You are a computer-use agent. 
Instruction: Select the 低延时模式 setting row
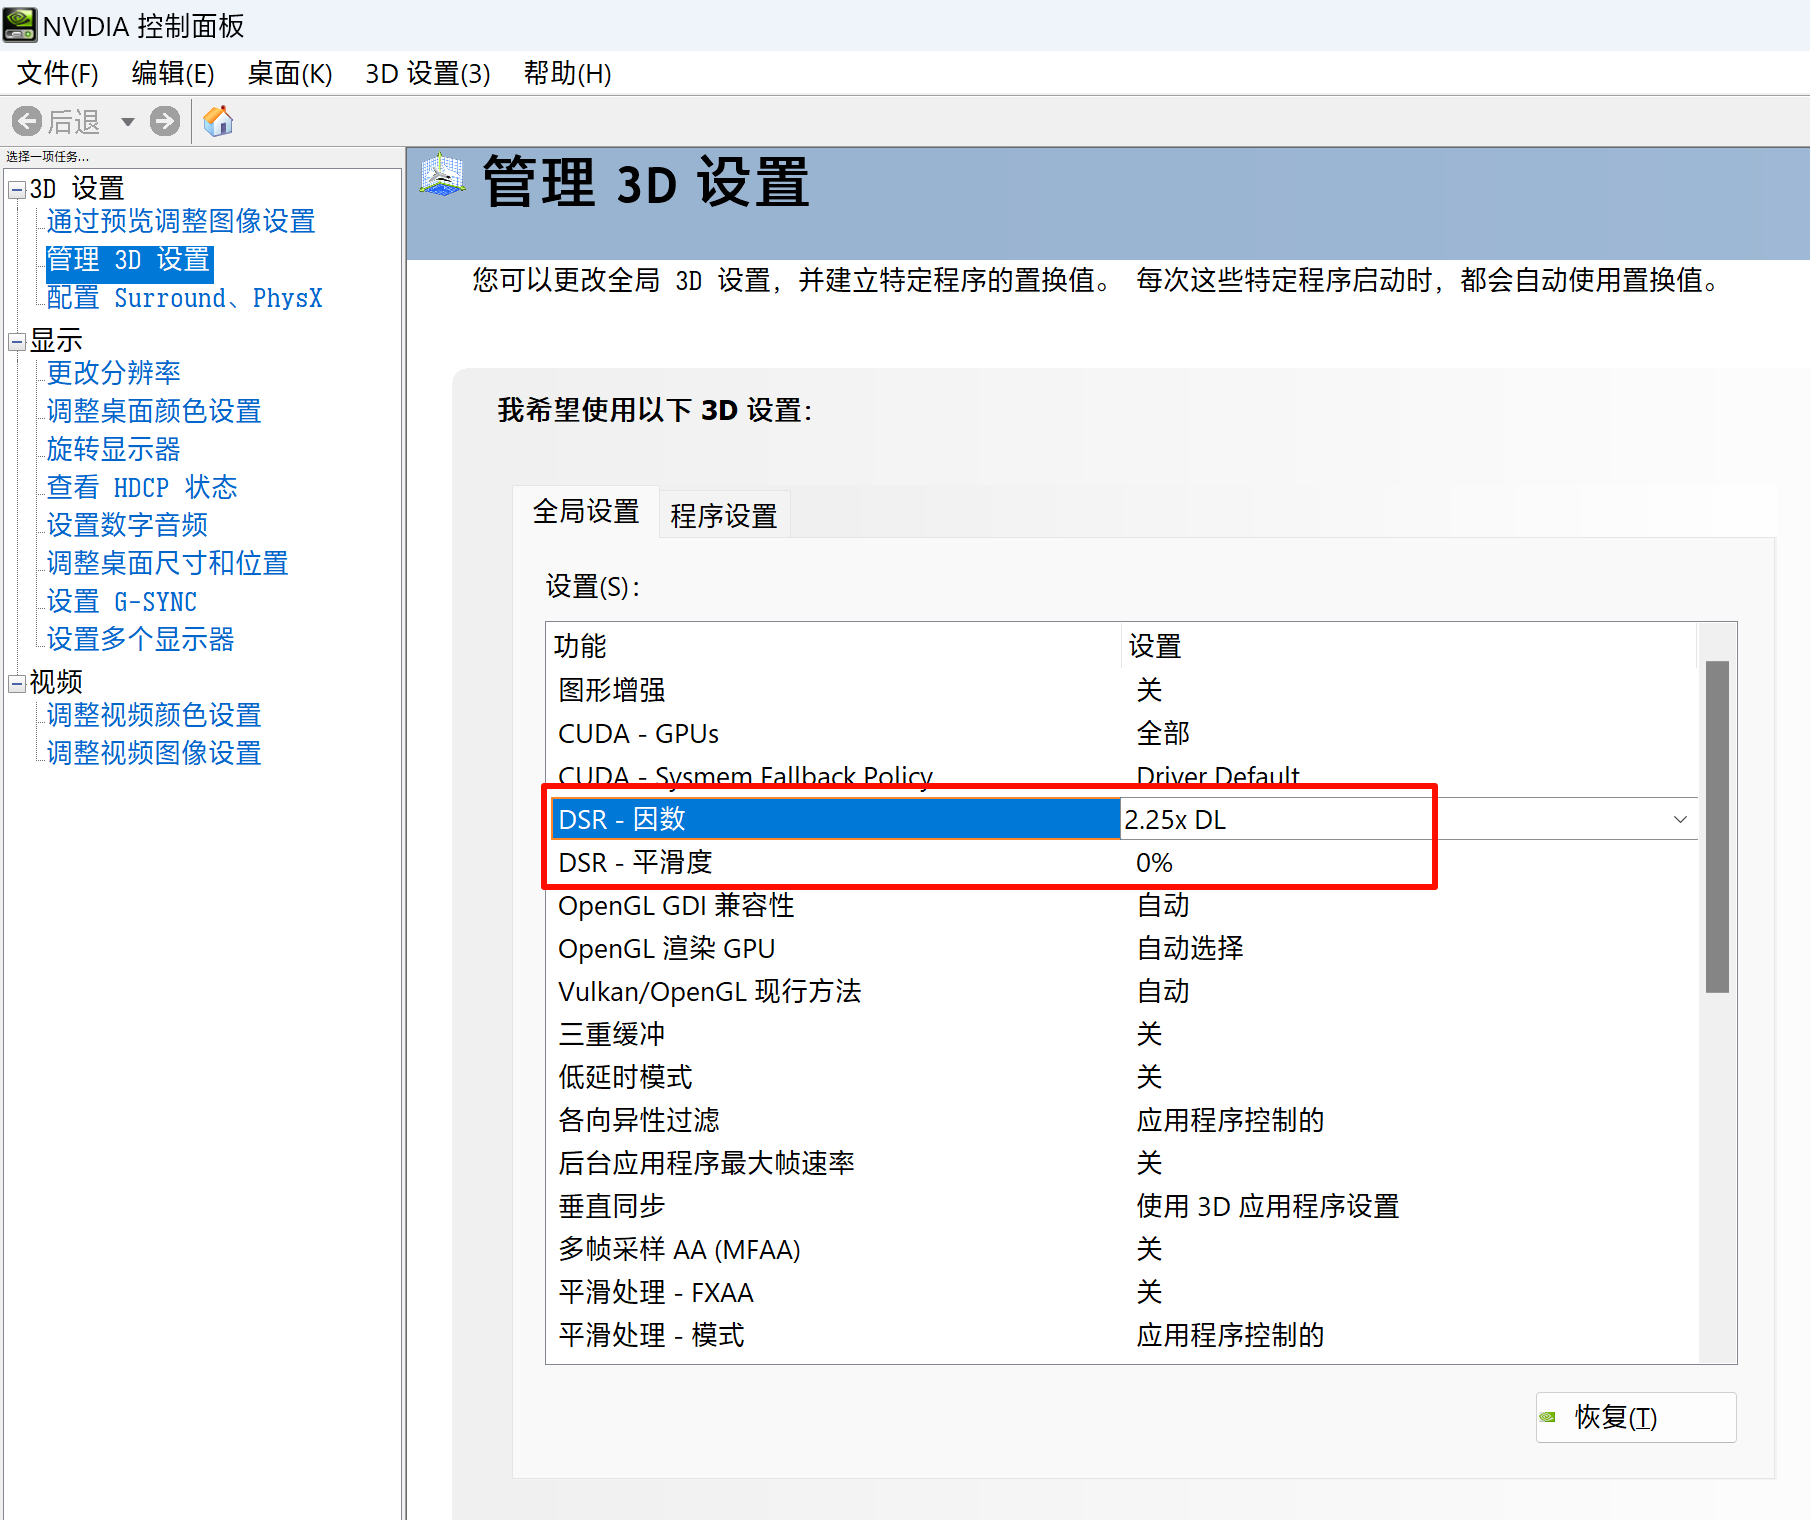(x=1122, y=1077)
